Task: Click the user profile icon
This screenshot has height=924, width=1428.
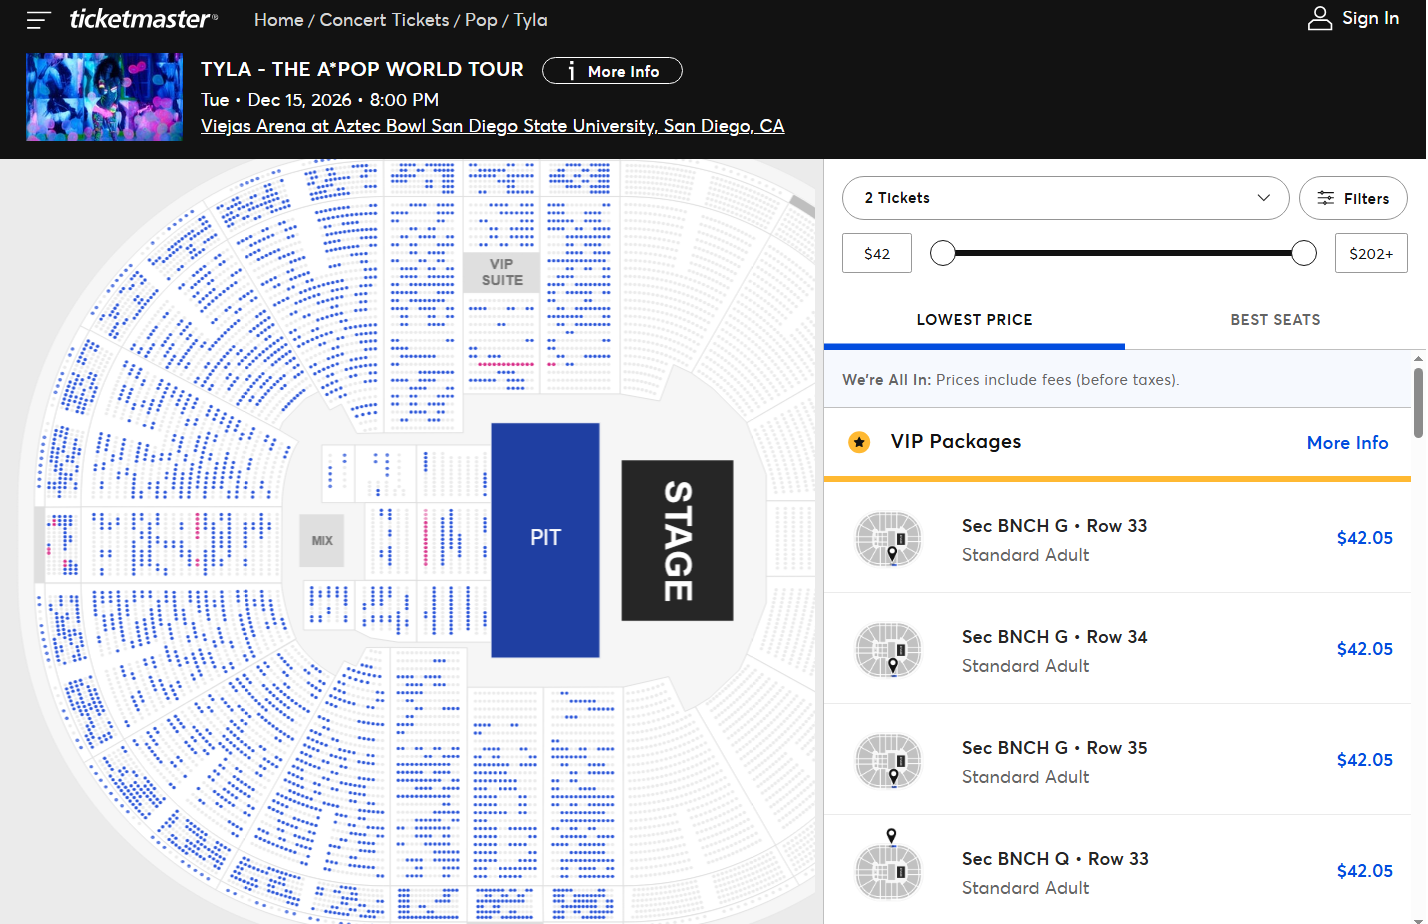Action: click(x=1320, y=18)
